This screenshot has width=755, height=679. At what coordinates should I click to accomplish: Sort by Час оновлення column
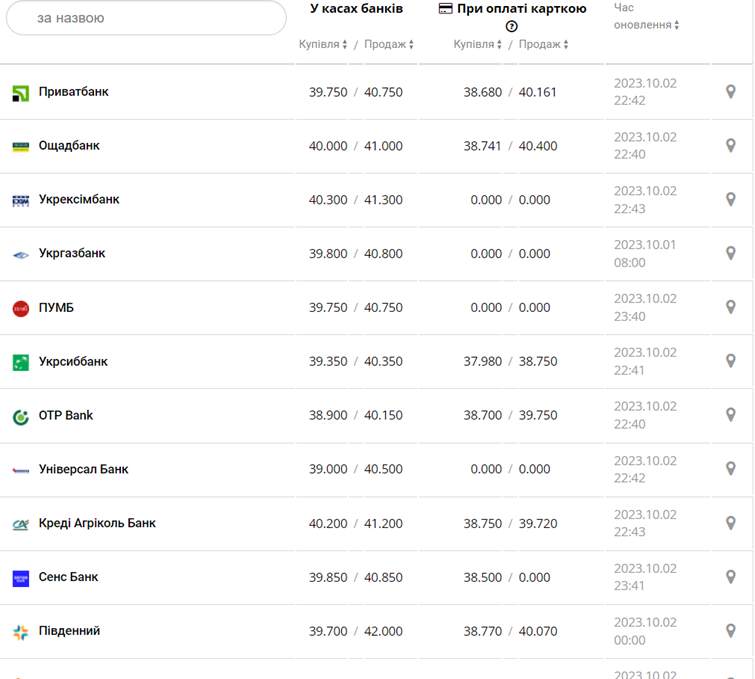point(646,24)
